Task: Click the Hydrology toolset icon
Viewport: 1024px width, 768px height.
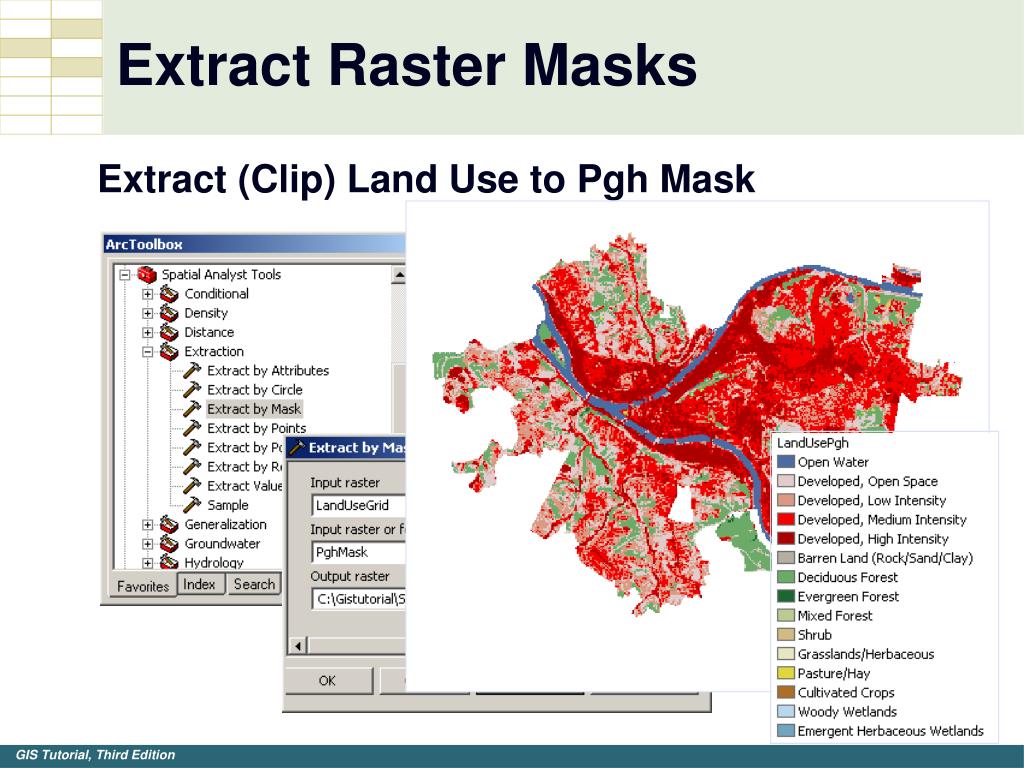Action: [169, 562]
